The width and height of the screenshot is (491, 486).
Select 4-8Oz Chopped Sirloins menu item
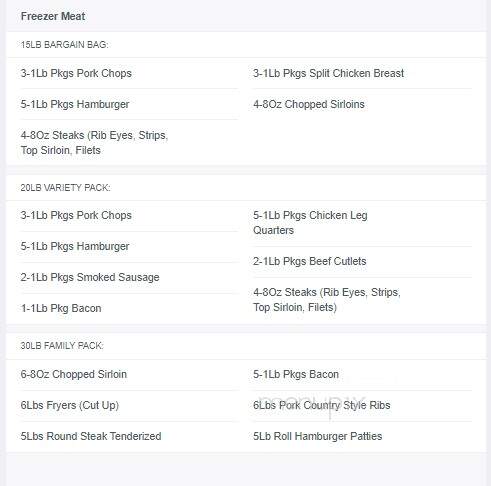pyautogui.click(x=309, y=104)
